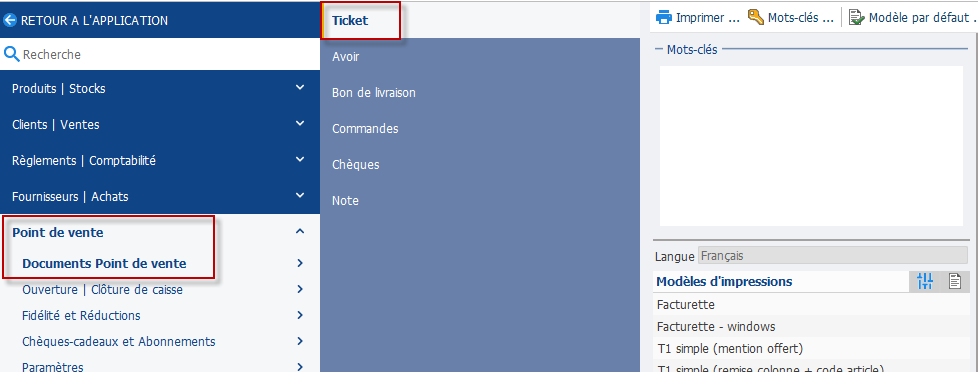Click the Mots-clés key icon
Image resolution: width=978 pixels, height=372 pixels.
(x=756, y=17)
